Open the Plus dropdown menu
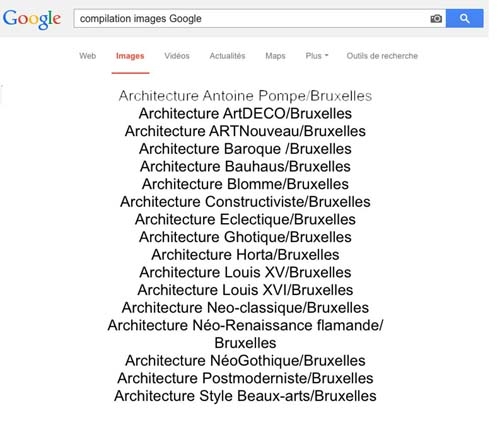This screenshot has height=423, width=500. pyautogui.click(x=317, y=56)
